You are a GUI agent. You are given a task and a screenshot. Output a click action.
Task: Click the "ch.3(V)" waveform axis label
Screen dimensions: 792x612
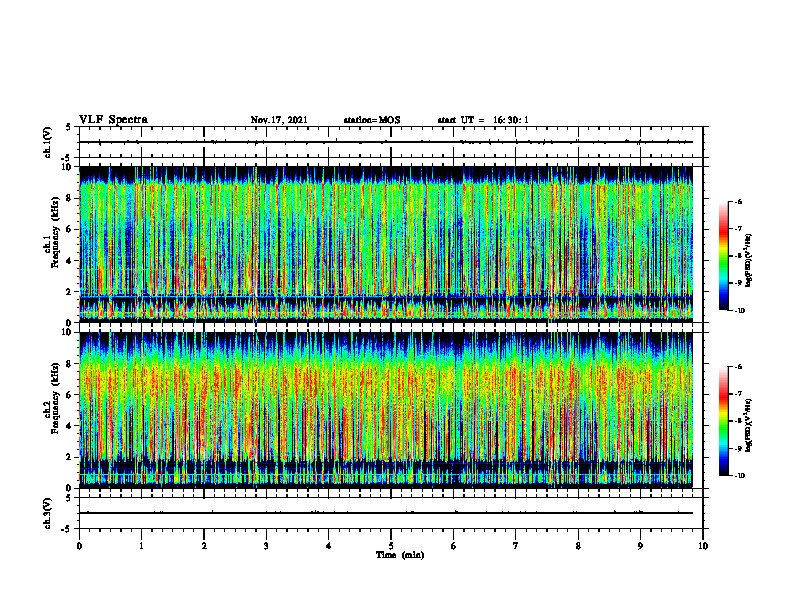coord(48,513)
